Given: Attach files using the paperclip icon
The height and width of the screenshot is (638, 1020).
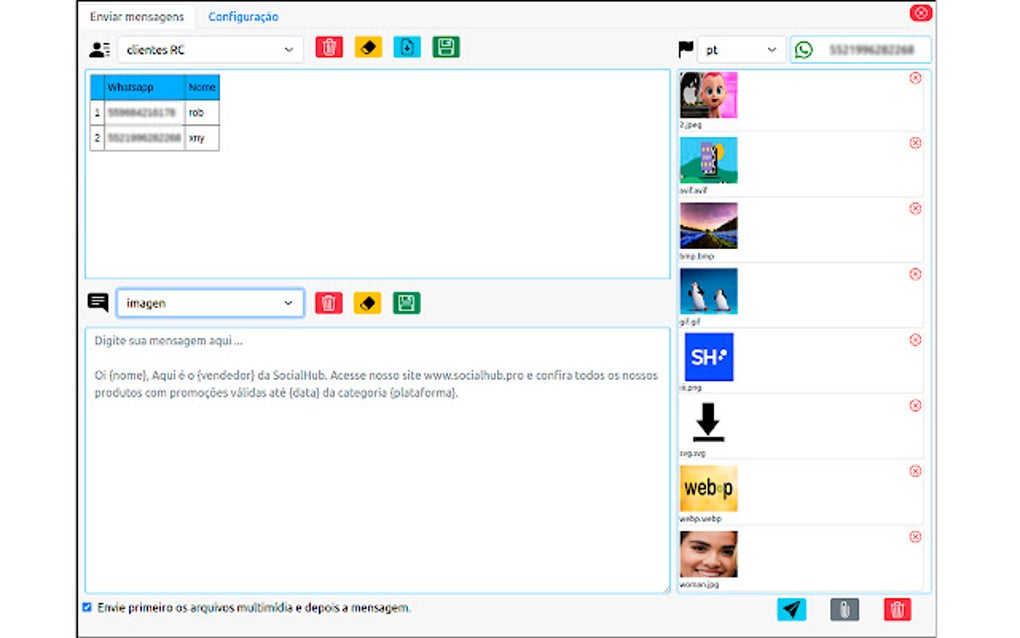Looking at the screenshot, I should tap(844, 609).
